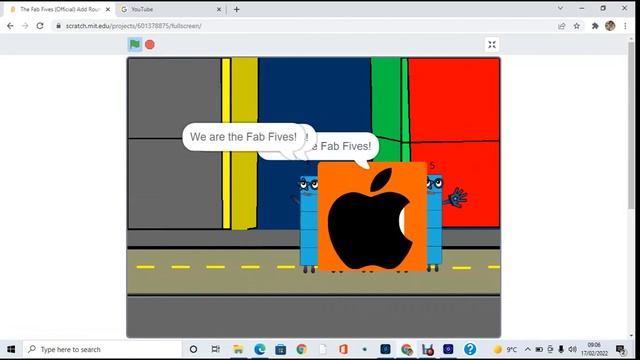The width and height of the screenshot is (640, 360).
Task: Open the weather widget showing 9°C
Action: [505, 349]
